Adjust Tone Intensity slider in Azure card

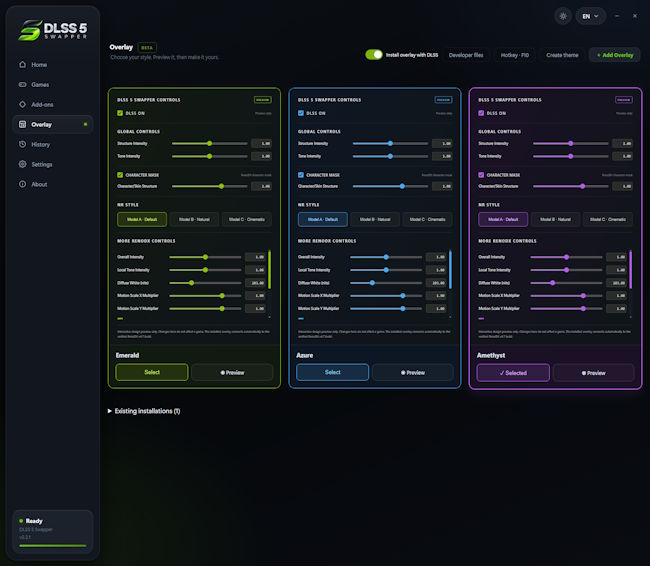coord(390,156)
